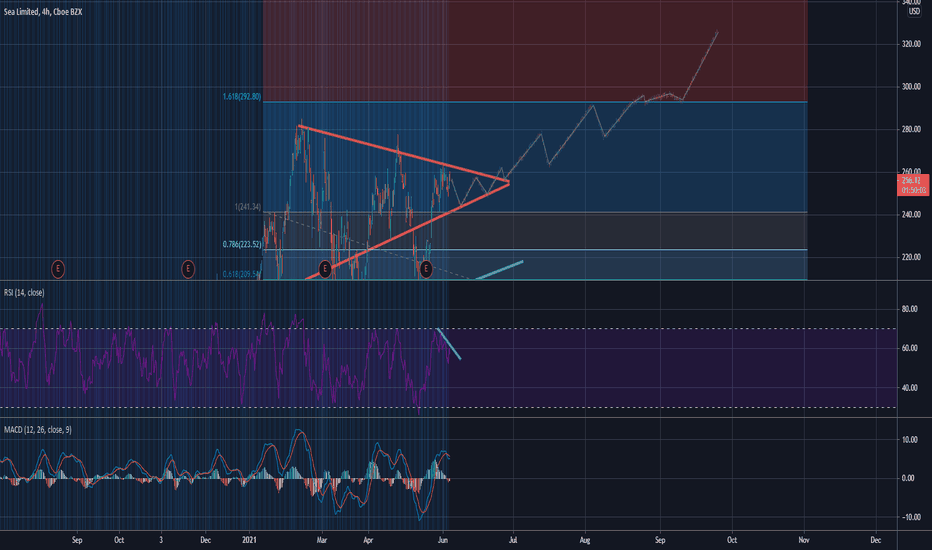The height and width of the screenshot is (550, 932).
Task: Click the 0.786(223.52) Fibonacci level label
Action: point(242,244)
